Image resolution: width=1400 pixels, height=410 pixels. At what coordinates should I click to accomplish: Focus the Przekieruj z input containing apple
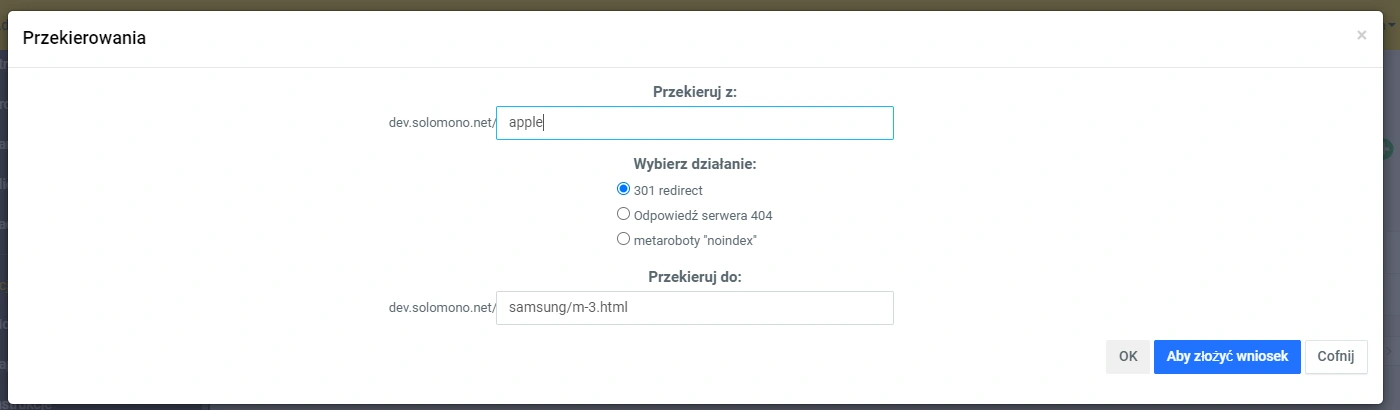tap(694, 123)
